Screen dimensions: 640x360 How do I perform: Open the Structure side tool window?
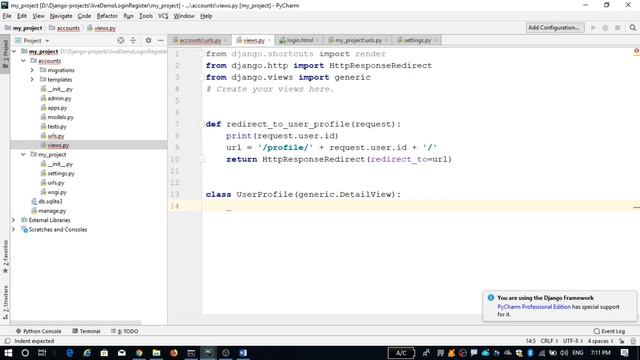point(5,302)
